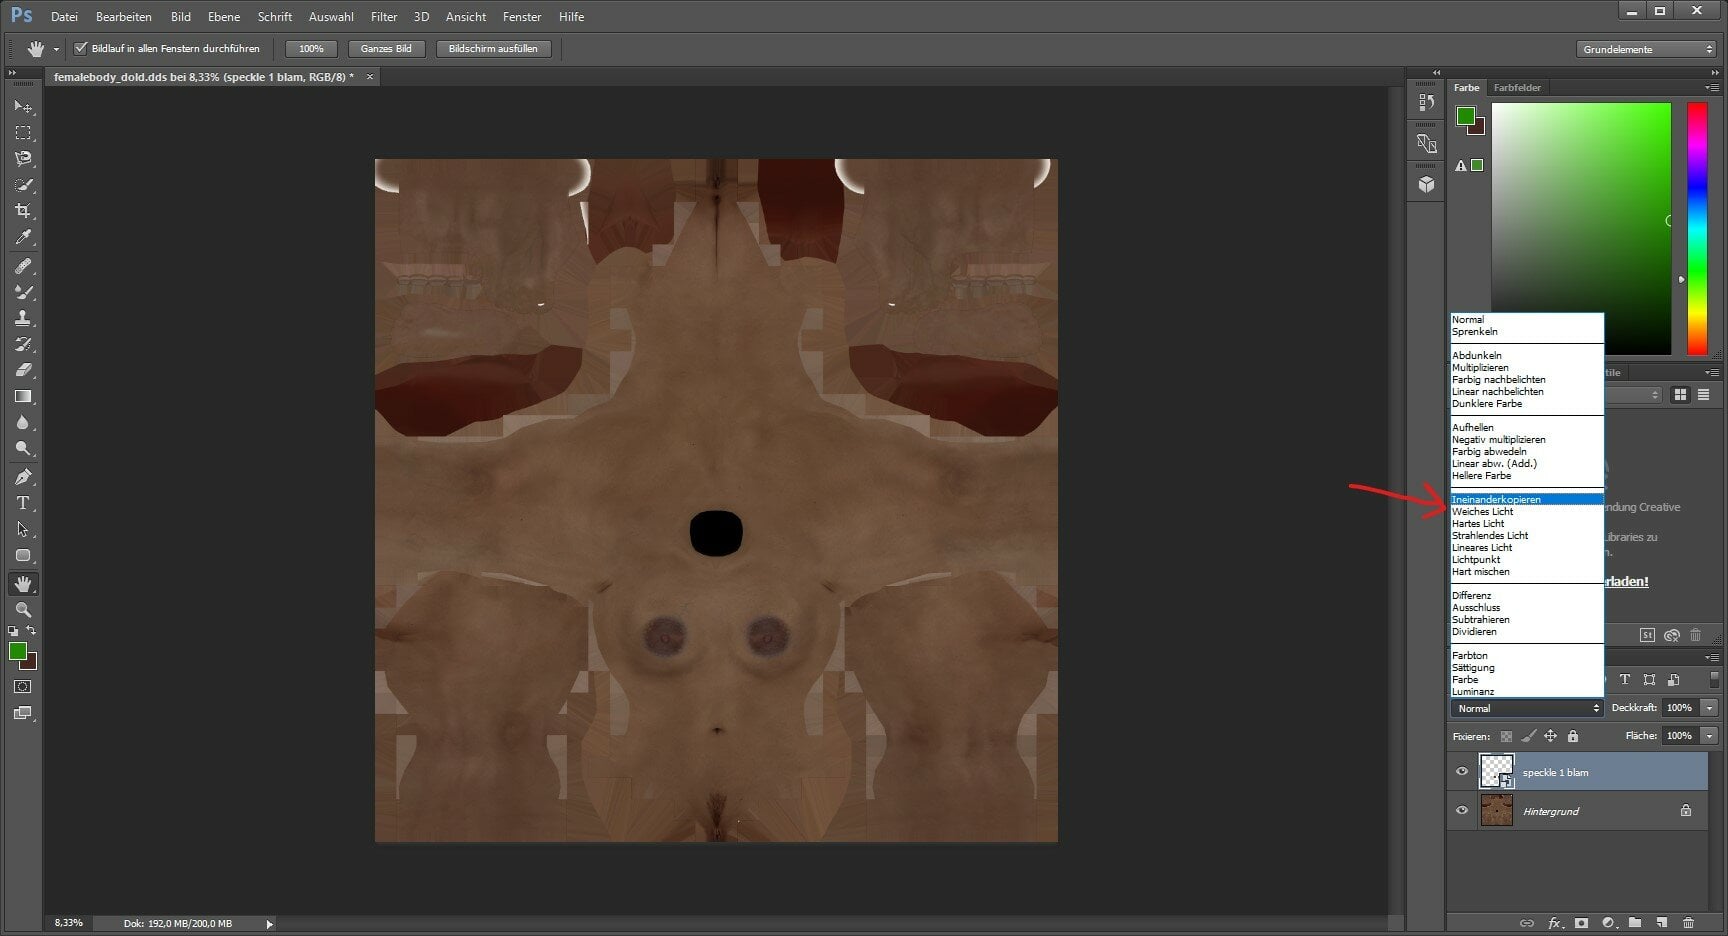Toggle 'Bildlauf in allen Fenstern durchführen' checkbox
This screenshot has height=936, width=1728.
[x=81, y=48]
